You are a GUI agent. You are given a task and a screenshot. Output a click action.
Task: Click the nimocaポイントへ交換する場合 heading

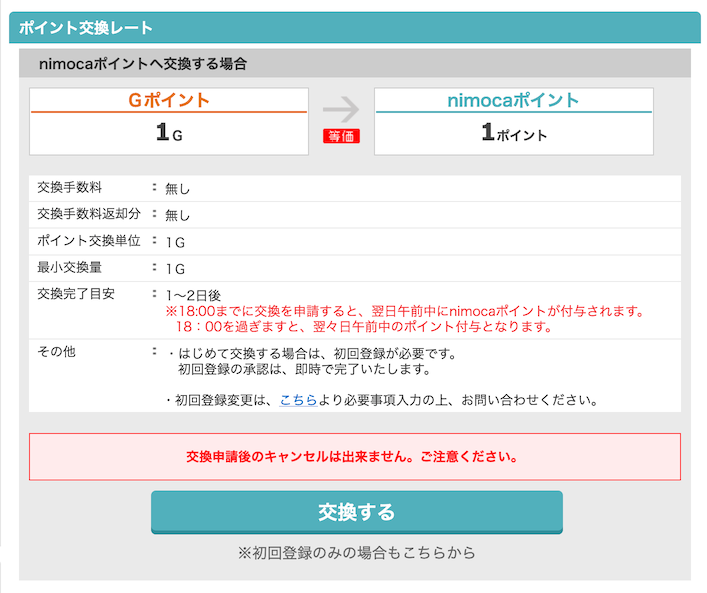[x=143, y=64]
